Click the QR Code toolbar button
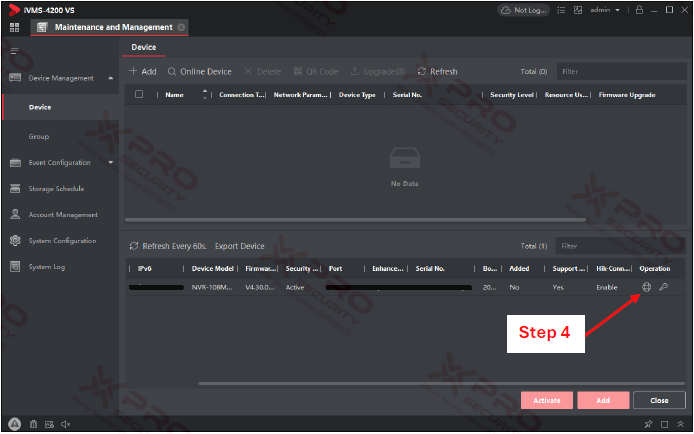The width and height of the screenshot is (694, 434). (316, 71)
